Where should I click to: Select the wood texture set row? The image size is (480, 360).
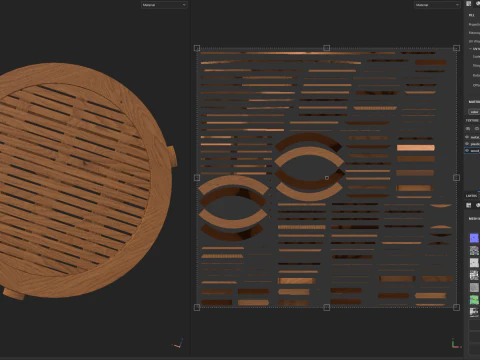tap(472, 151)
